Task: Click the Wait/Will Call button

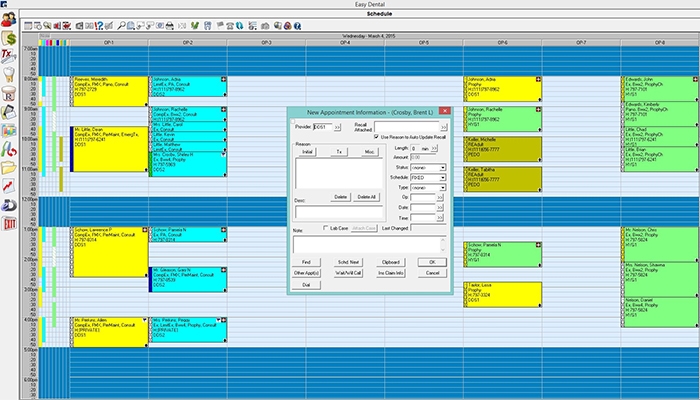Action: click(x=348, y=273)
